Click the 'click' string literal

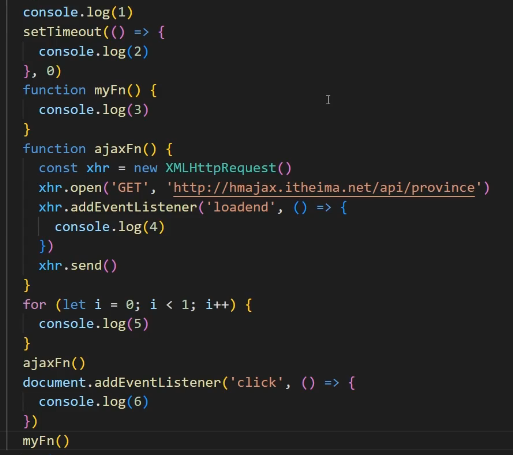coord(256,383)
